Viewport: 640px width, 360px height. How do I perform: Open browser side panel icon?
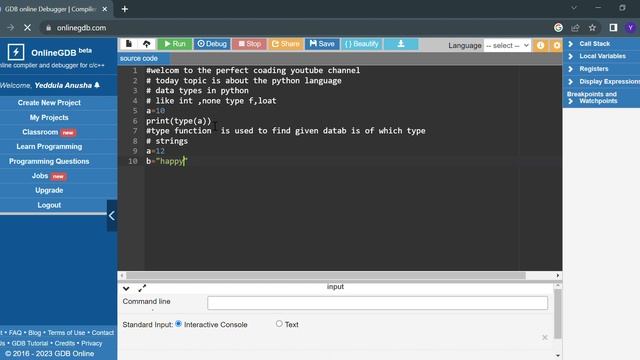click(x=613, y=28)
